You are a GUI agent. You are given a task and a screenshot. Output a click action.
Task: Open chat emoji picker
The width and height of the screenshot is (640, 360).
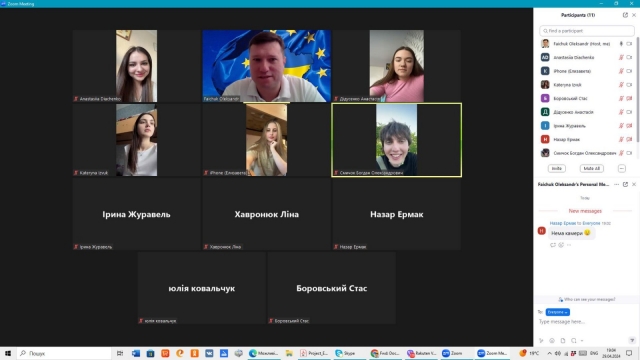[x=552, y=340]
